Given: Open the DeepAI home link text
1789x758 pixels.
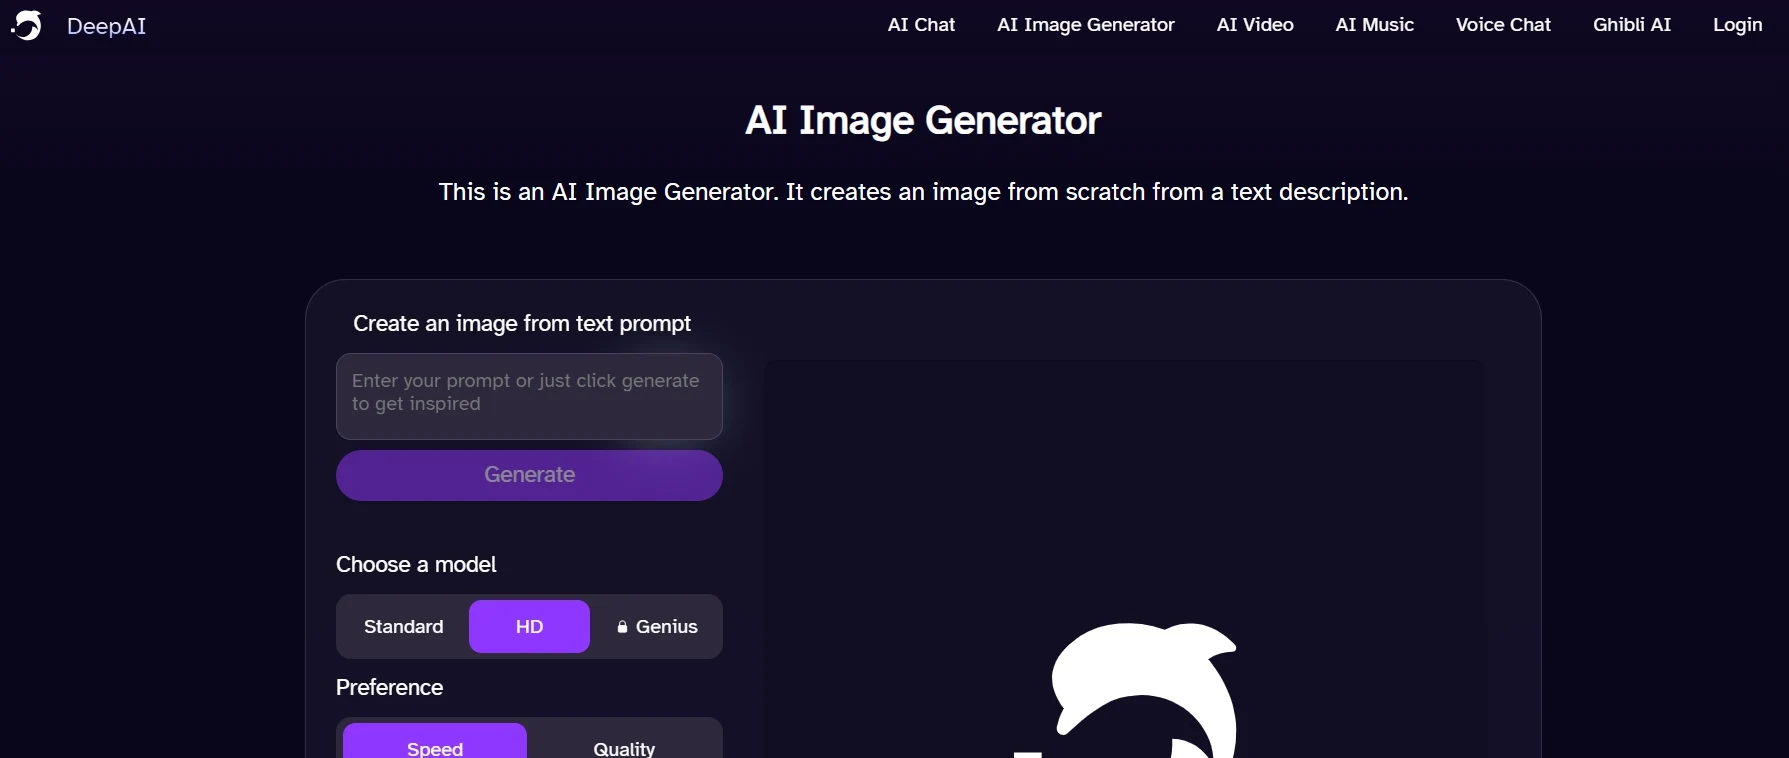Looking at the screenshot, I should click(106, 26).
